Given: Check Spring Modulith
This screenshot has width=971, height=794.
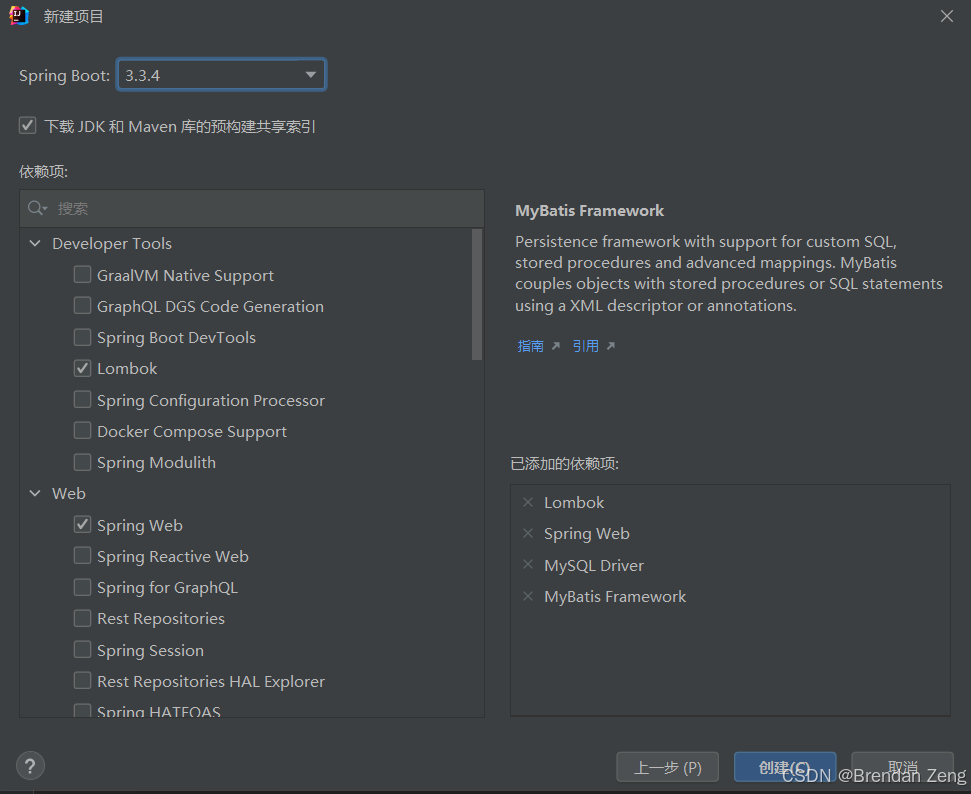Looking at the screenshot, I should tap(82, 462).
